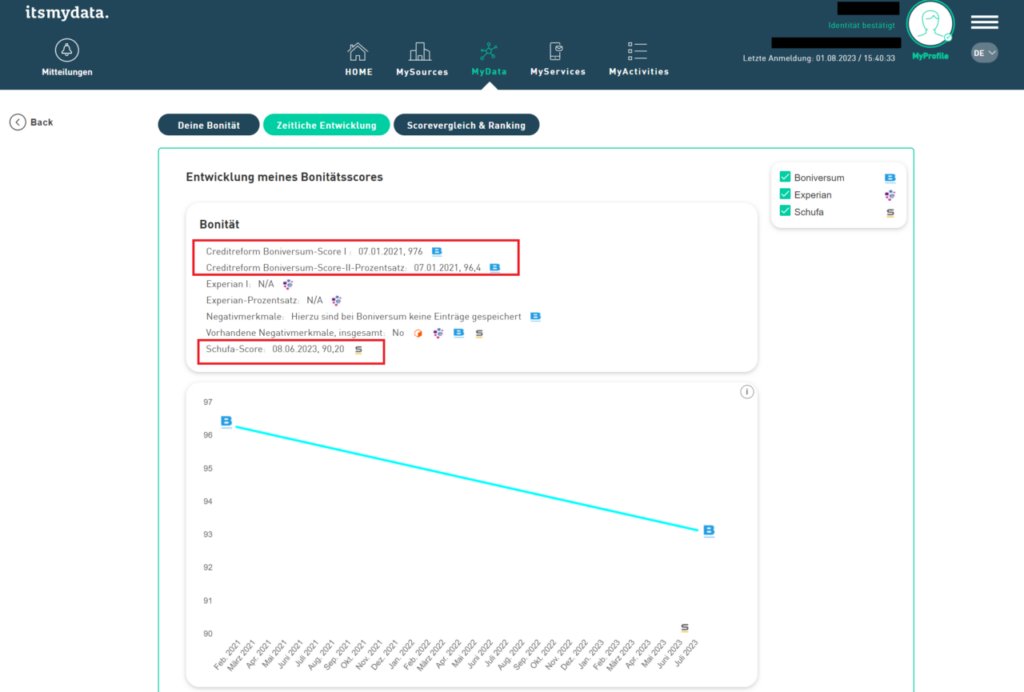Click Creditreform Boniversum-Score I value text
The width and height of the screenshot is (1024, 692).
(x=391, y=251)
